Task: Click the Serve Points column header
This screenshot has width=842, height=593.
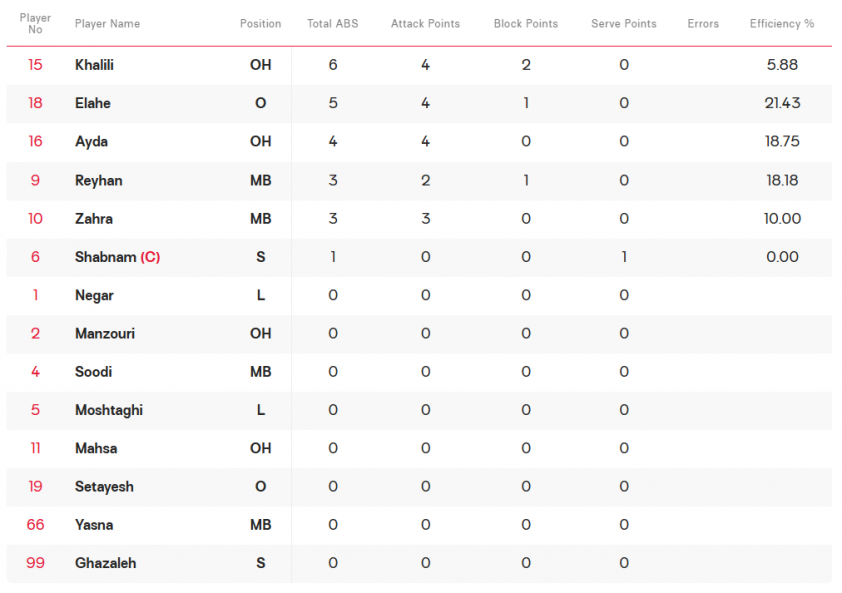Action: click(623, 24)
